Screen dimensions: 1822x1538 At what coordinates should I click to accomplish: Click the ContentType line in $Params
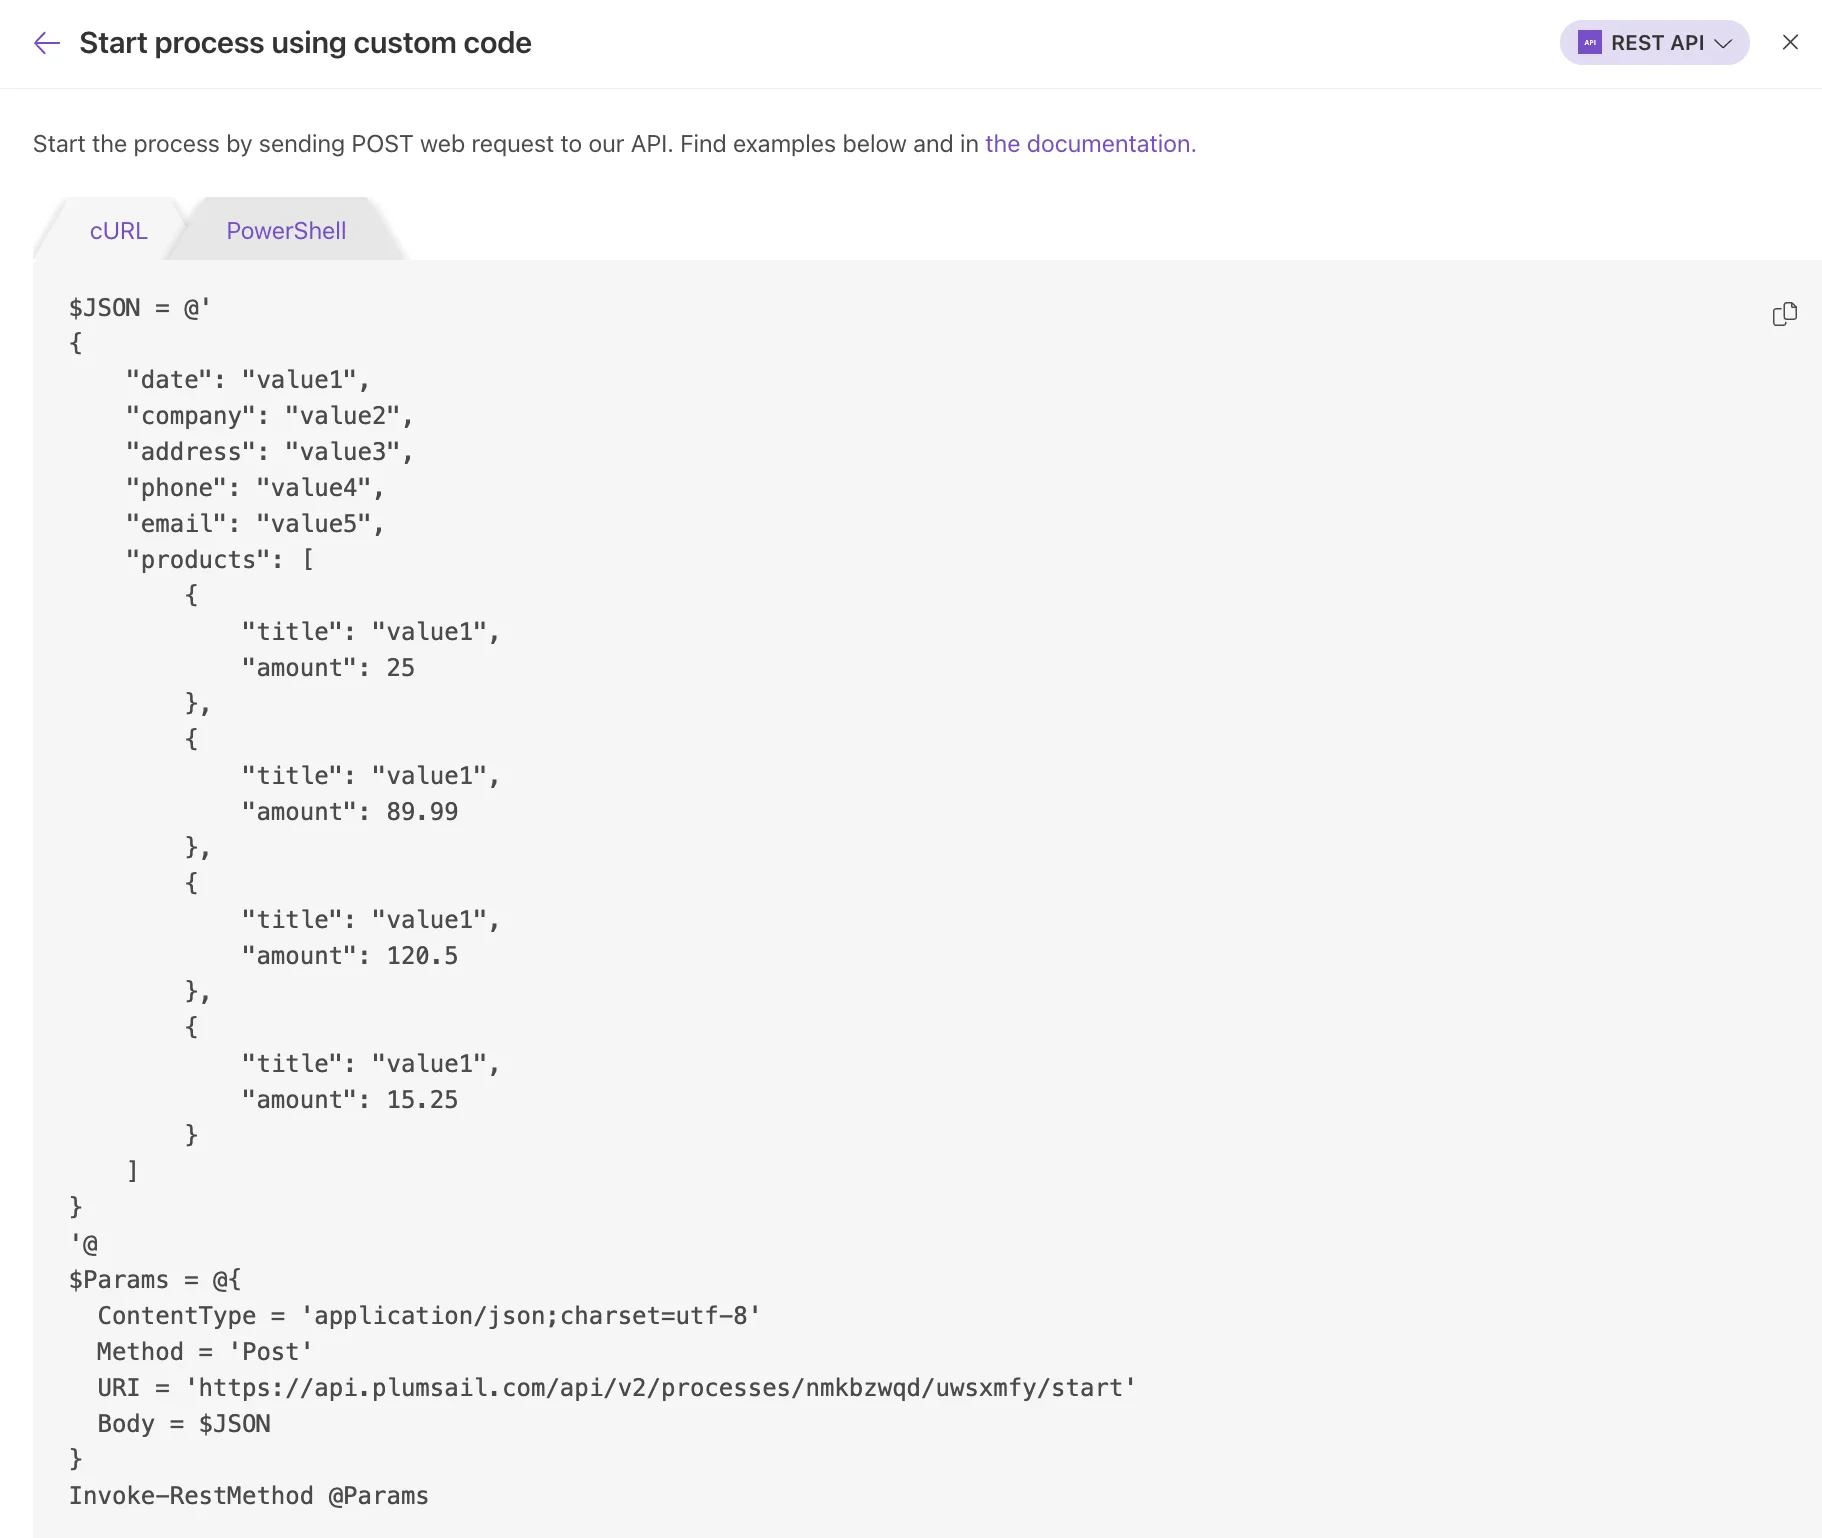(427, 1315)
